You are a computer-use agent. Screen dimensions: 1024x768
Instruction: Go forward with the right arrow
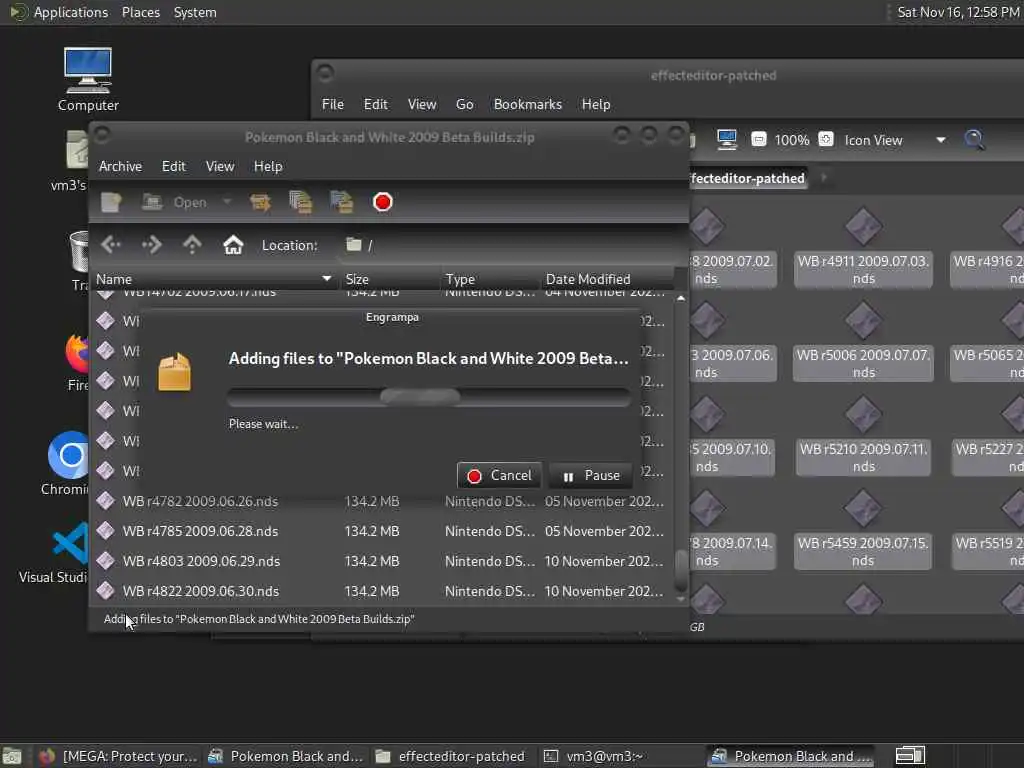point(152,245)
